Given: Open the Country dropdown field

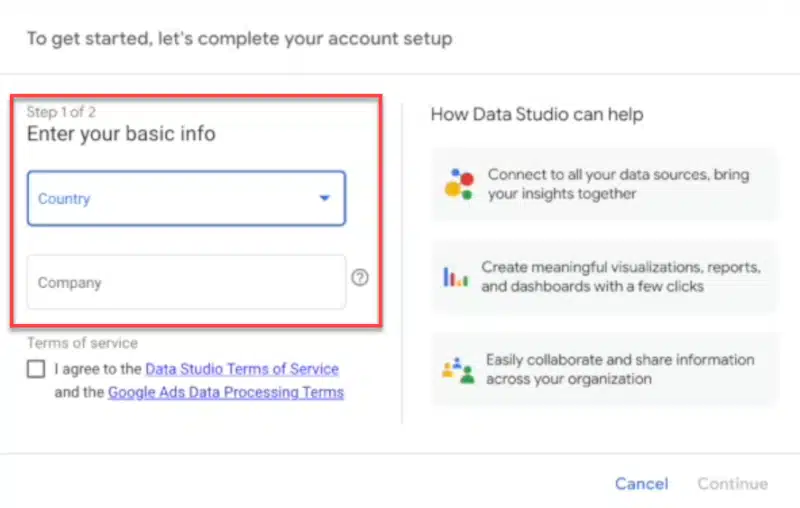Looking at the screenshot, I should (170, 198).
